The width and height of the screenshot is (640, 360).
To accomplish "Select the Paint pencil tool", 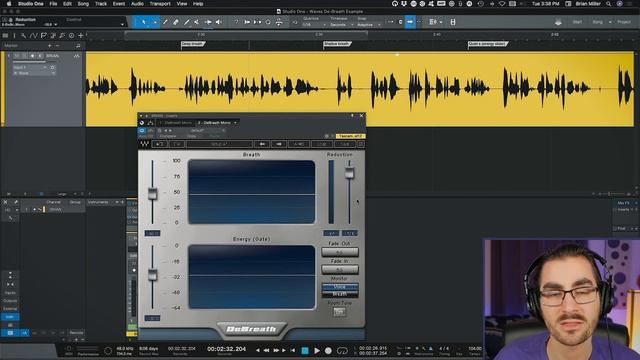I will 187,22.
